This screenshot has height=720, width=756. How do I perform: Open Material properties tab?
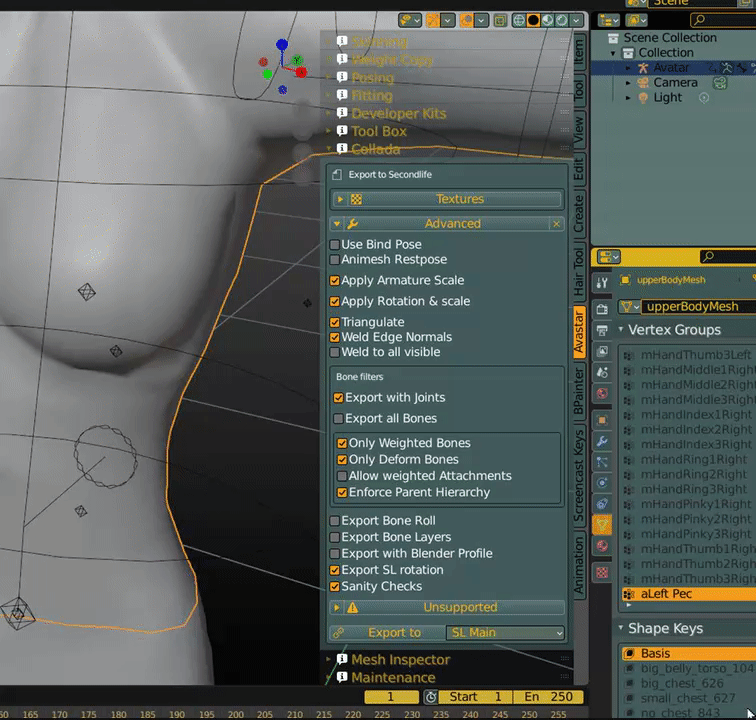[602, 546]
